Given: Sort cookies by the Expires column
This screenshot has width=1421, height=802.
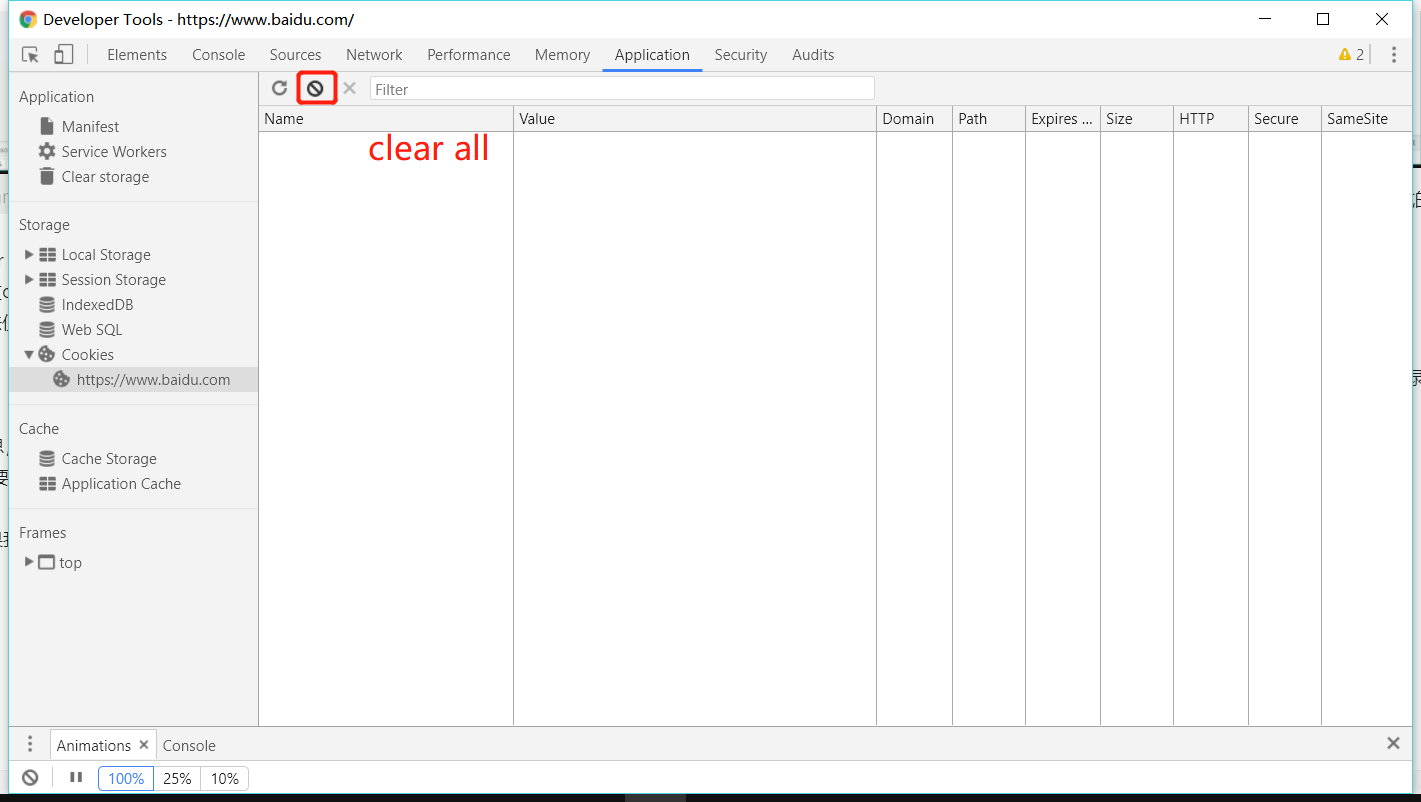Looking at the screenshot, I should [x=1063, y=119].
